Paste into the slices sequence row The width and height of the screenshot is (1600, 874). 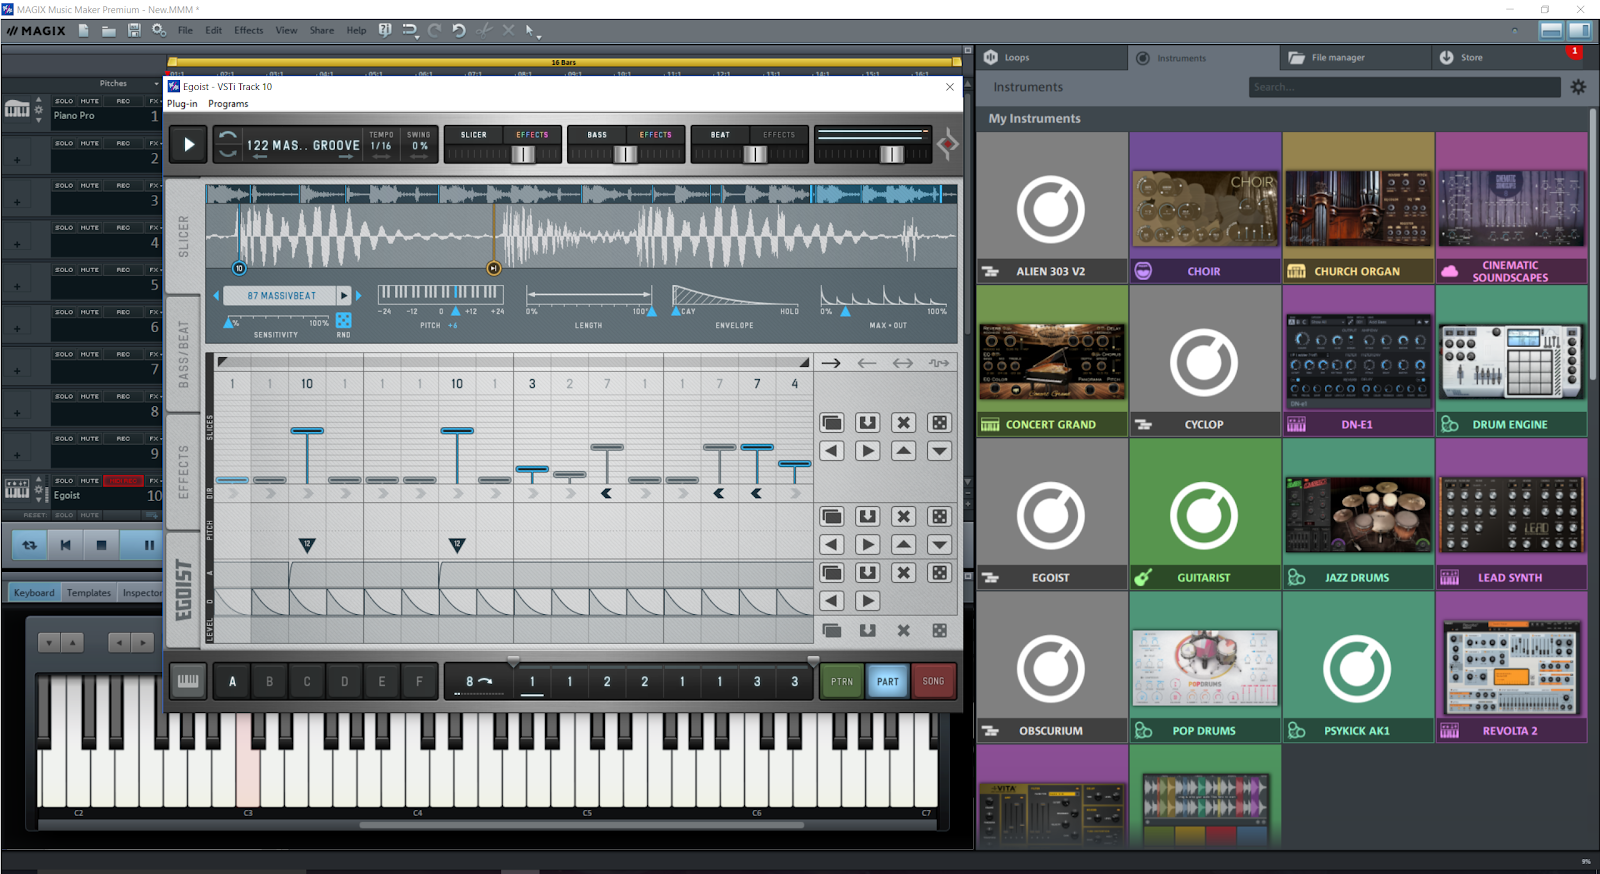868,423
